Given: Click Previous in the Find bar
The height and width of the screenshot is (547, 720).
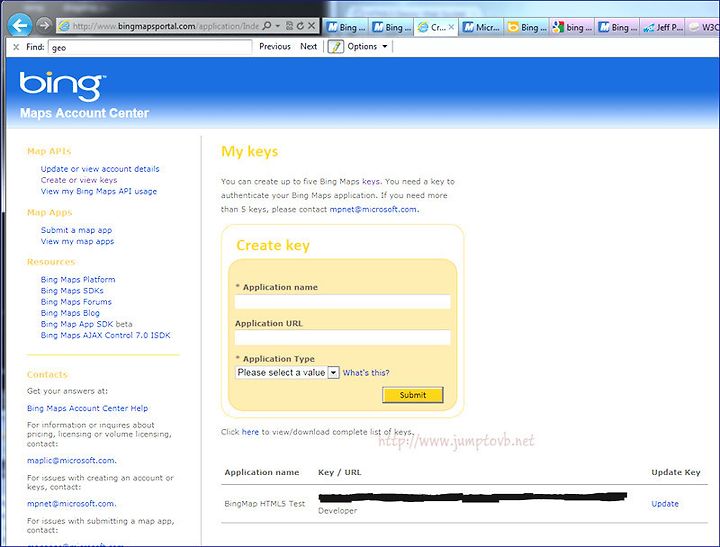Looking at the screenshot, I should pyautogui.click(x=275, y=46).
